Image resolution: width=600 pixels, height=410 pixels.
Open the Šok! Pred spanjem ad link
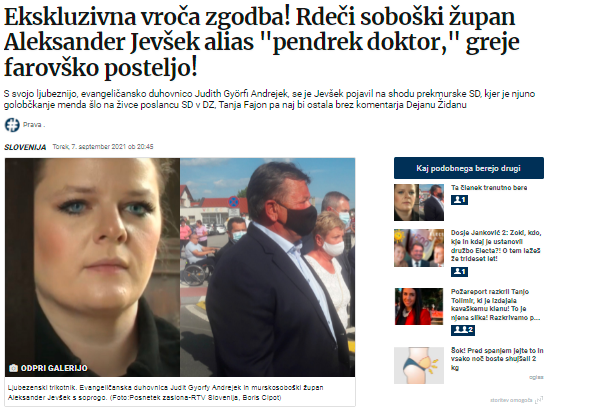pos(497,359)
